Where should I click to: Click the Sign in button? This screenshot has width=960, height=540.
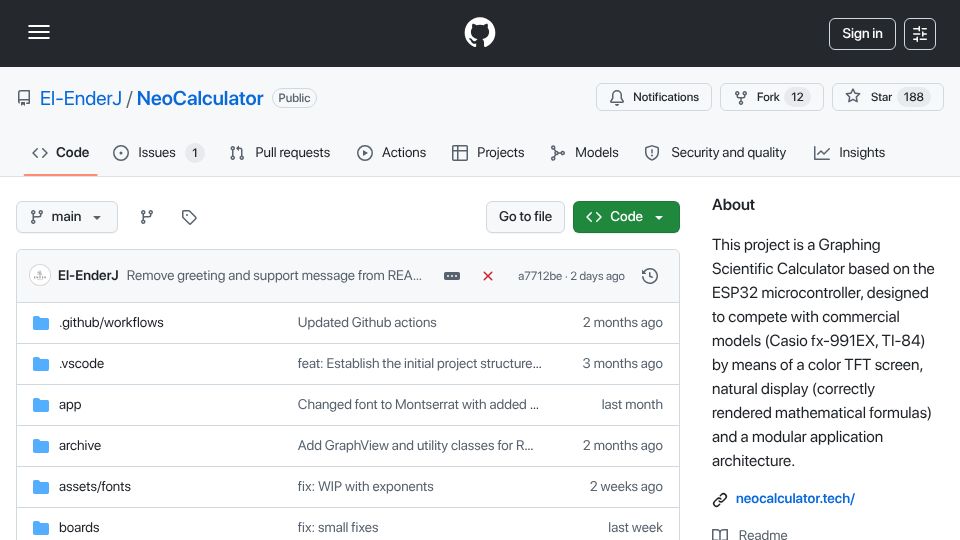point(862,34)
